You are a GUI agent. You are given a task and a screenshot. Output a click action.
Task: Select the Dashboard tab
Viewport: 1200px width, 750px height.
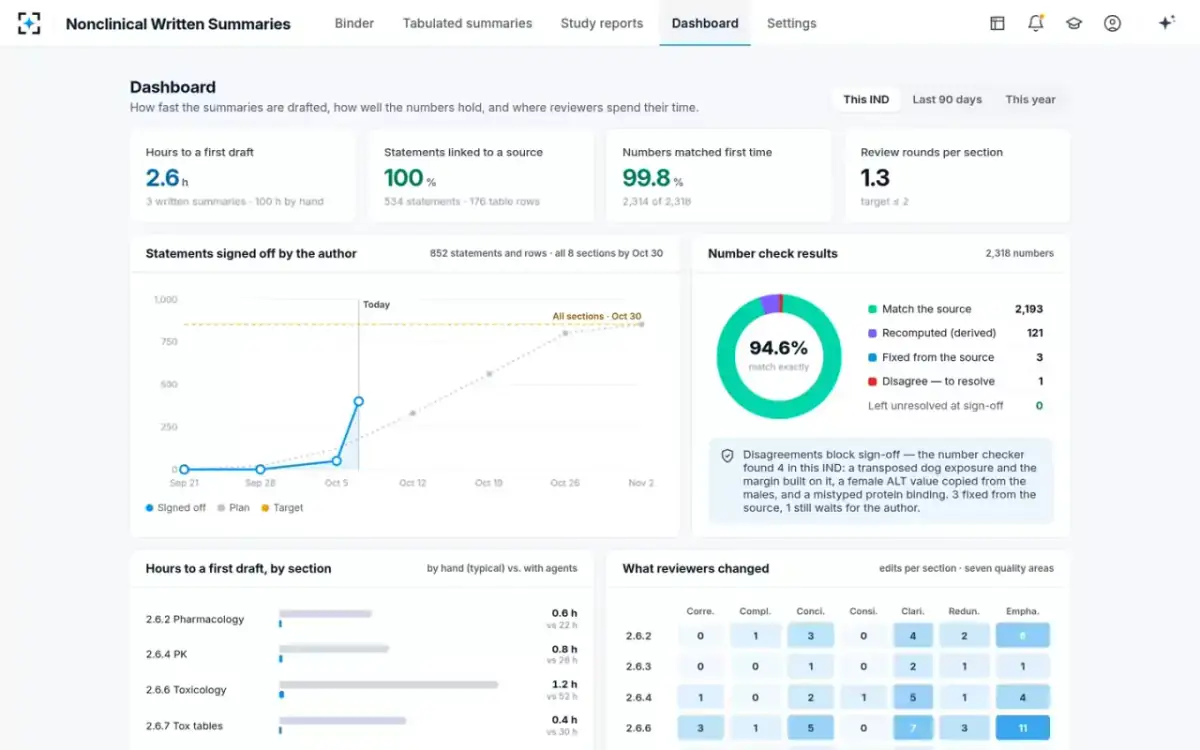coord(705,23)
